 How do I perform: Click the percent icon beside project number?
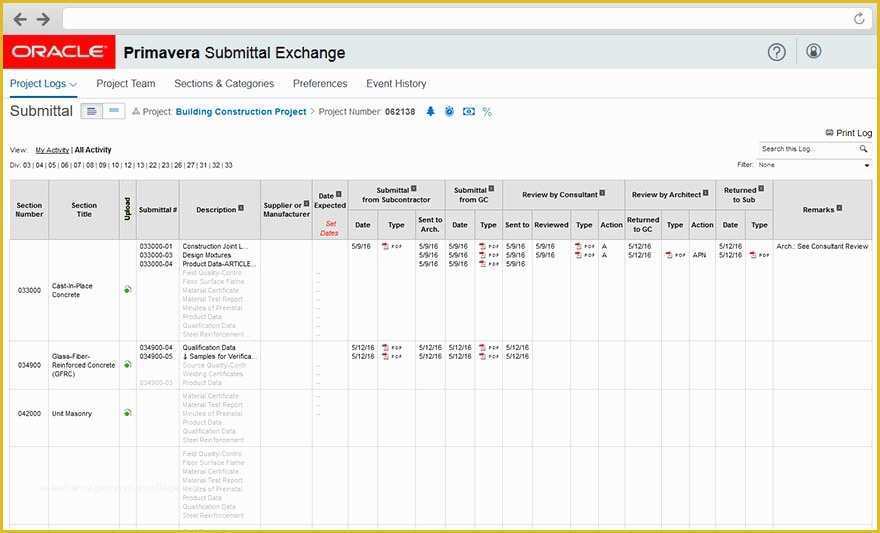[x=487, y=112]
